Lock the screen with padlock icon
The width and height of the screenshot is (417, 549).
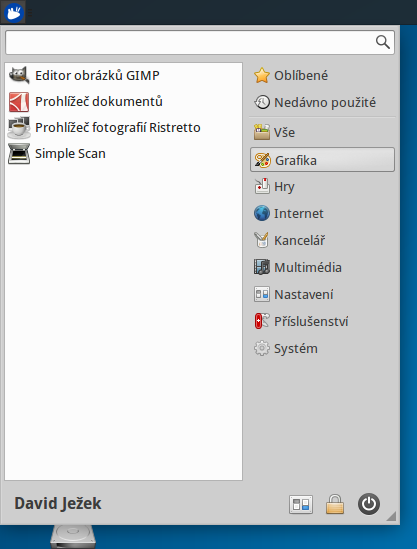335,504
